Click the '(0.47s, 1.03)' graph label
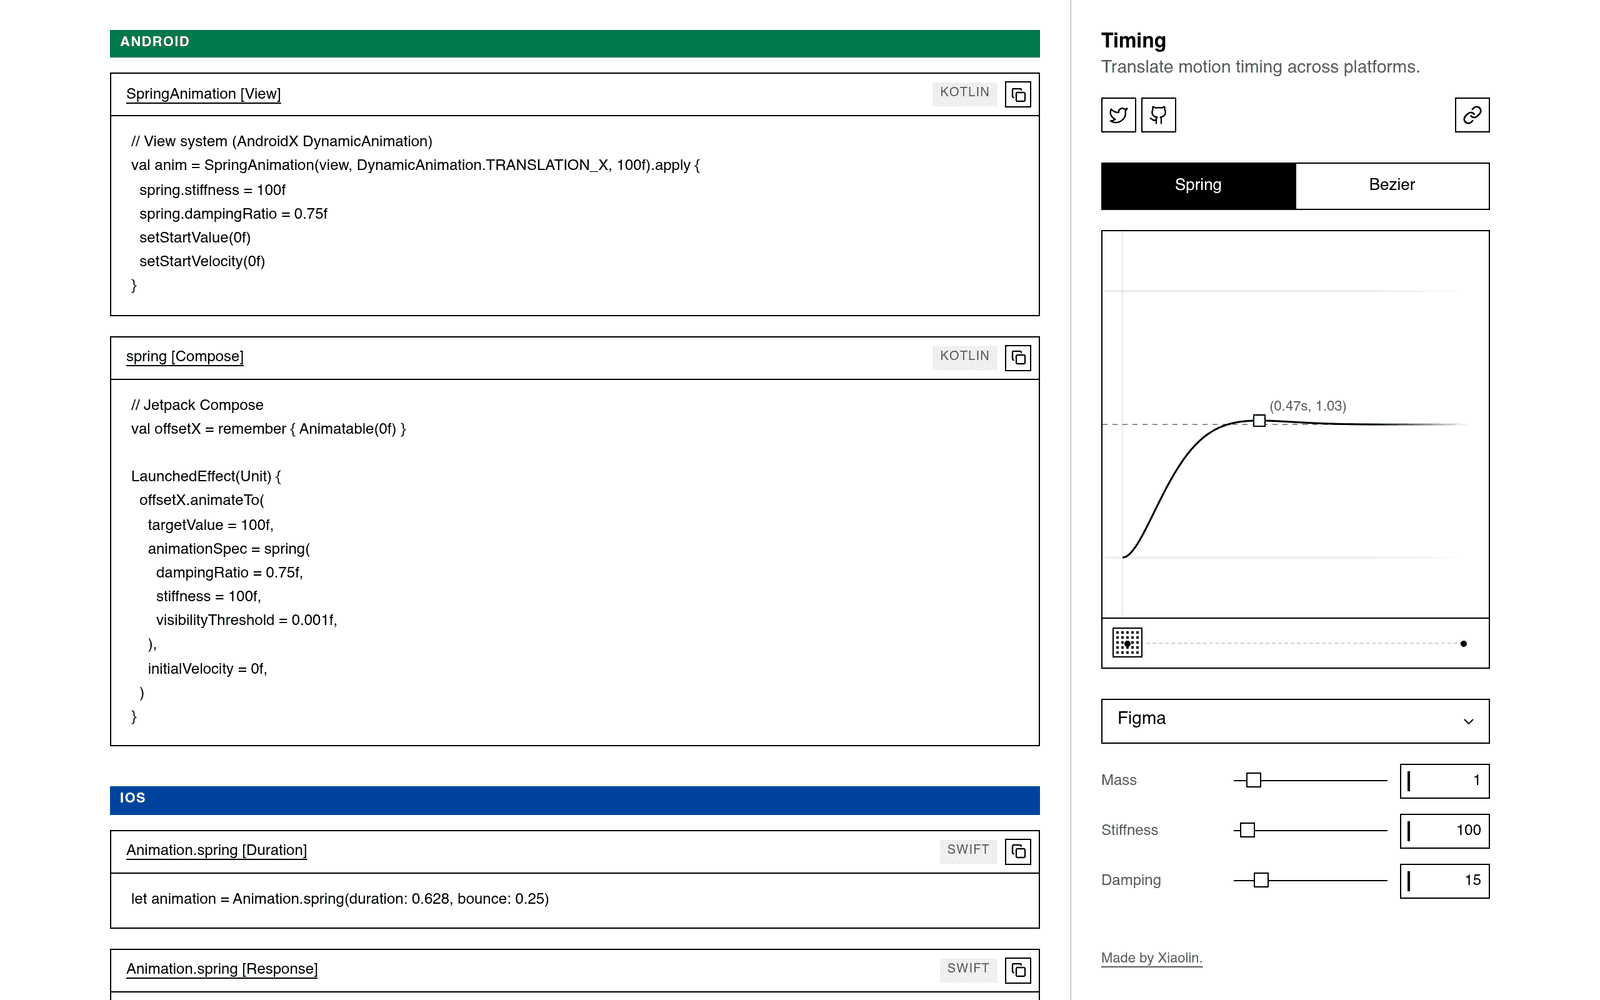The image size is (1600, 1000). coord(1308,406)
